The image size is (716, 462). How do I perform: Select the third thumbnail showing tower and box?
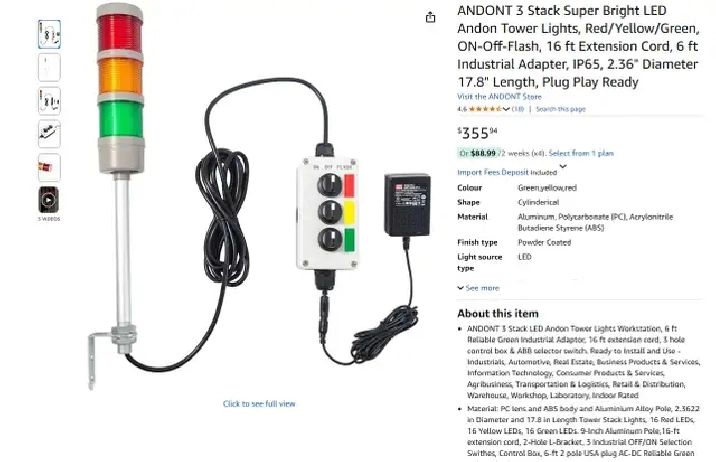pyautogui.click(x=49, y=100)
